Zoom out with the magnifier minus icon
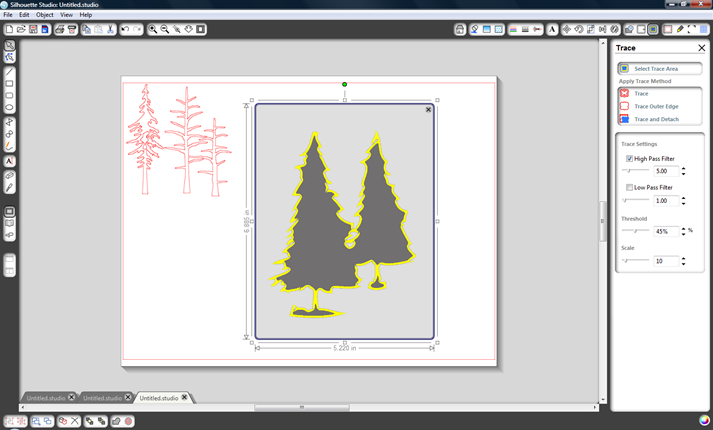This screenshot has height=430, width=713. coord(165,30)
